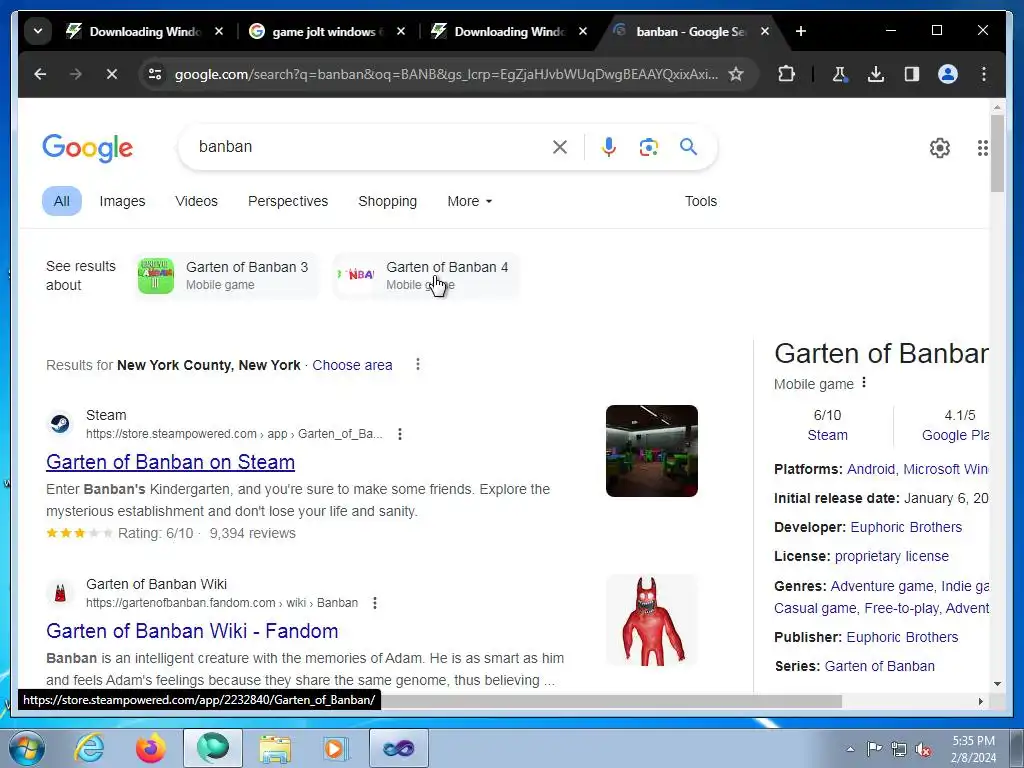Viewport: 1024px width, 768px height.
Task: Open the tab search dropdown arrow
Action: coord(38,31)
